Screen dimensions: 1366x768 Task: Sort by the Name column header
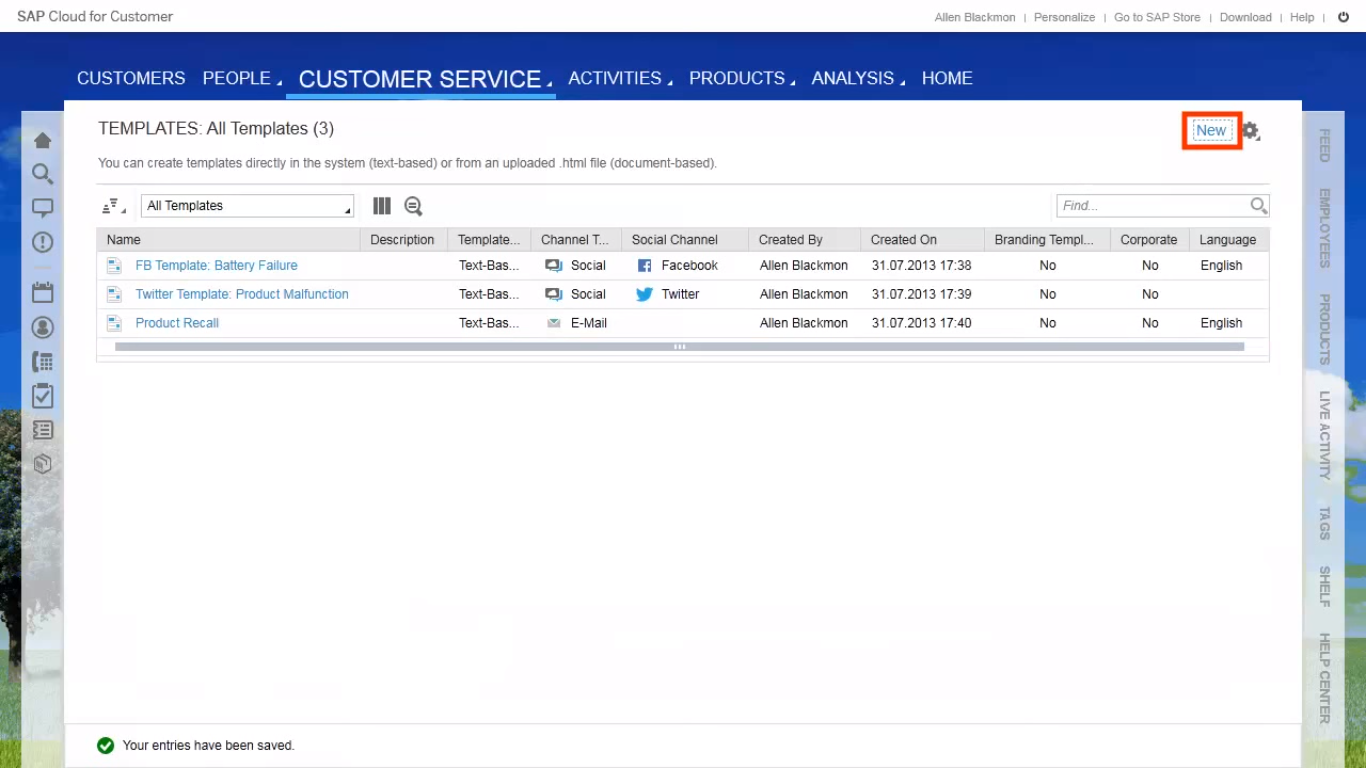click(x=228, y=240)
